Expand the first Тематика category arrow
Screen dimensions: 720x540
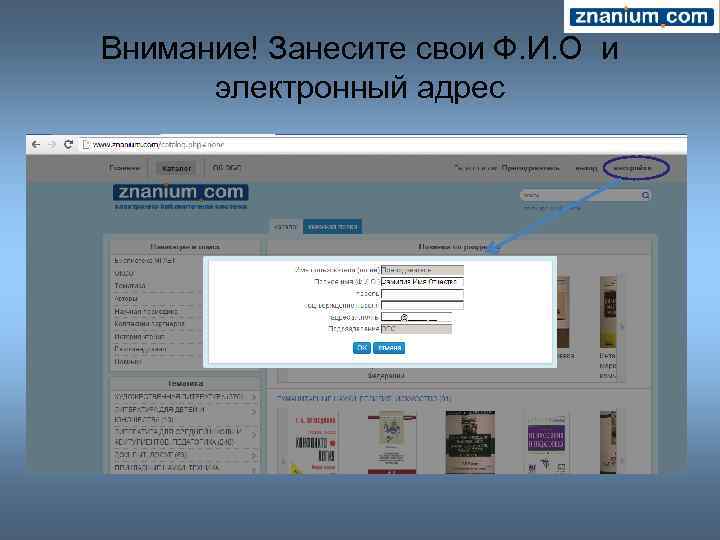click(253, 397)
